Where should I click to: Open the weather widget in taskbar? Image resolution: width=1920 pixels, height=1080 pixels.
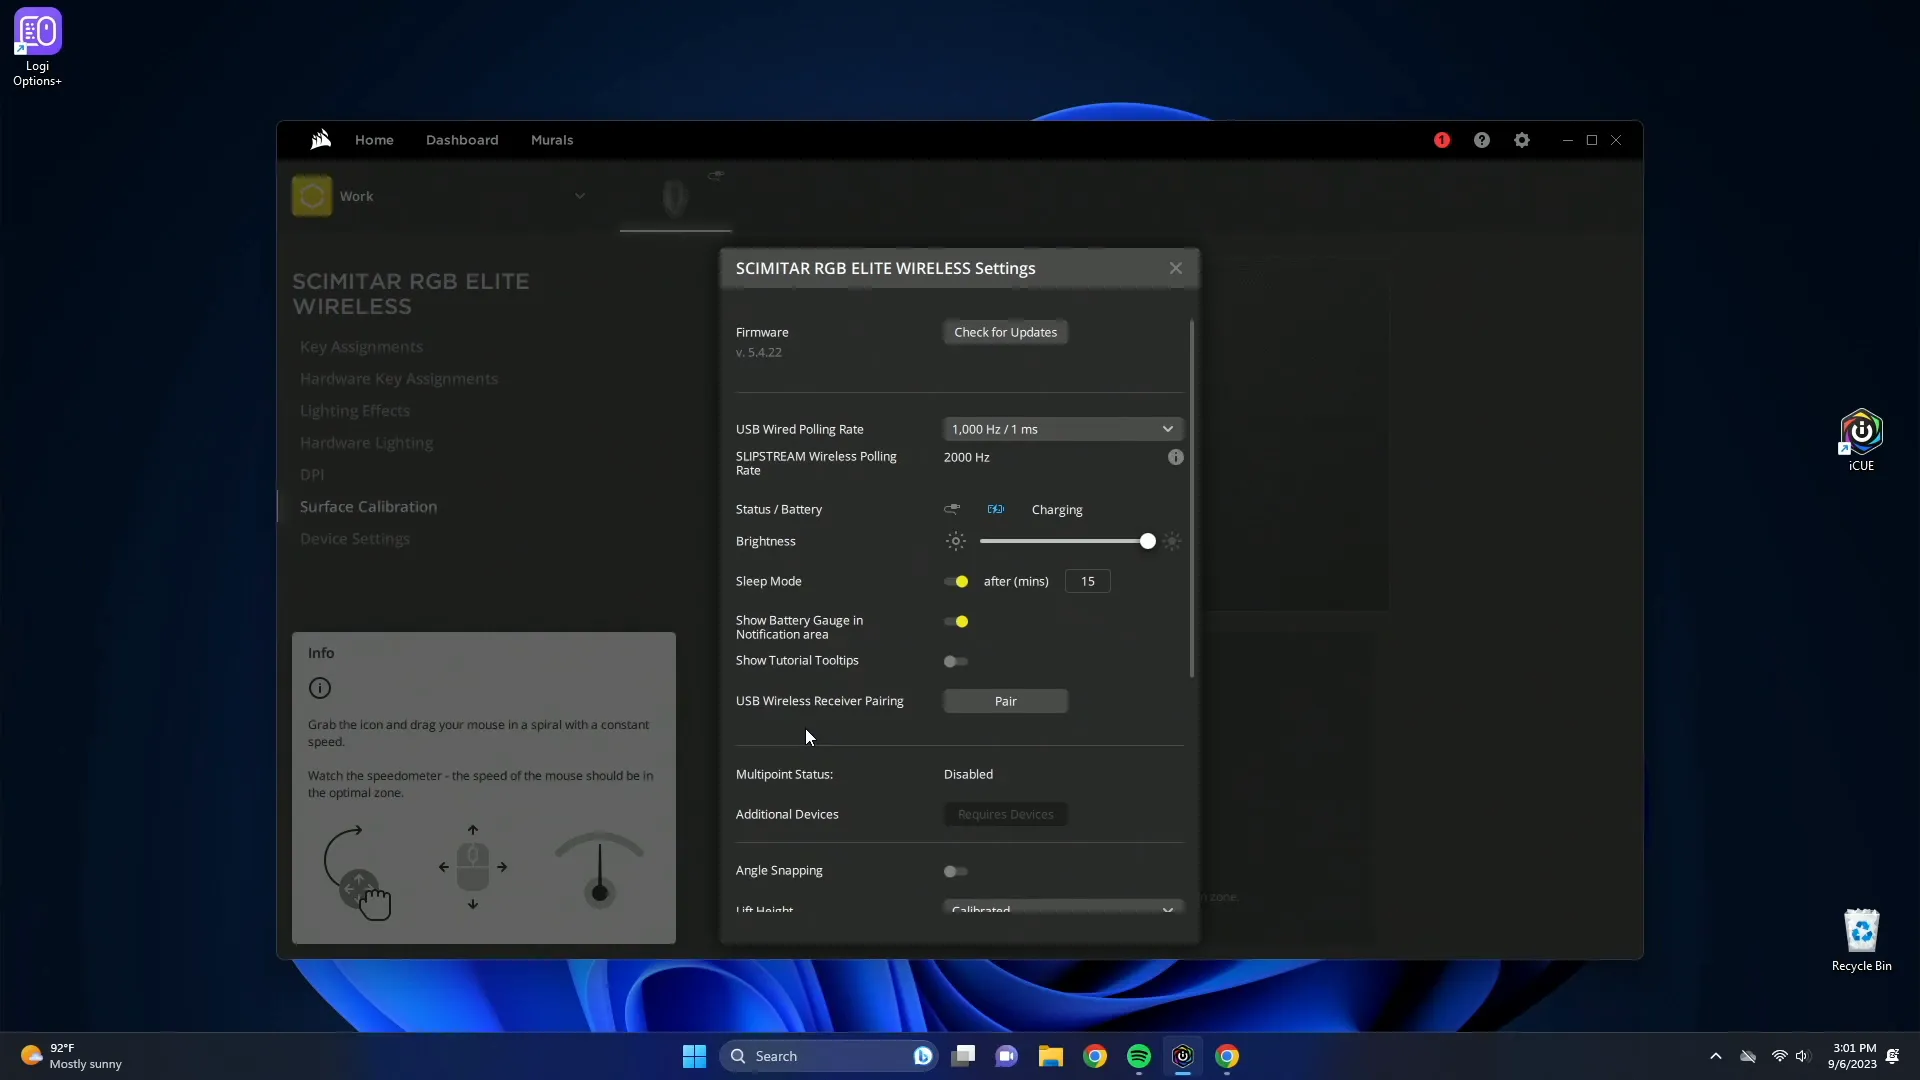tap(72, 1056)
